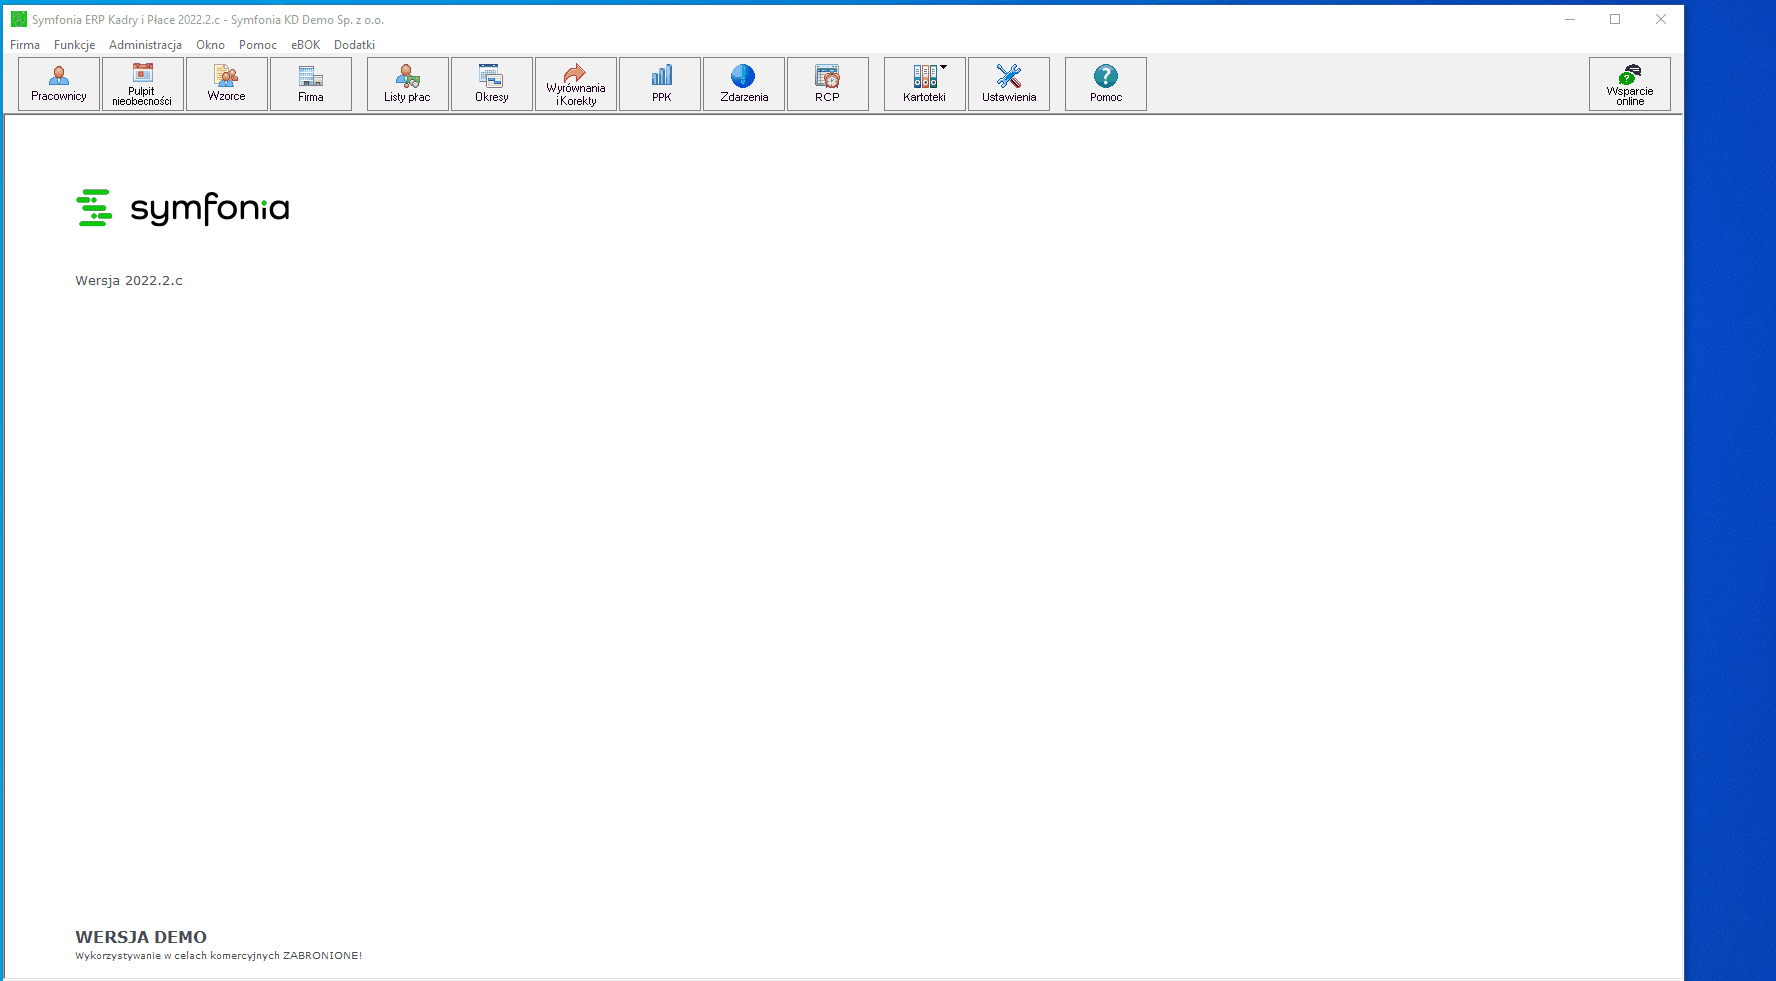Maximize the Symfonia window
This screenshot has width=1776, height=981.
1615,19
